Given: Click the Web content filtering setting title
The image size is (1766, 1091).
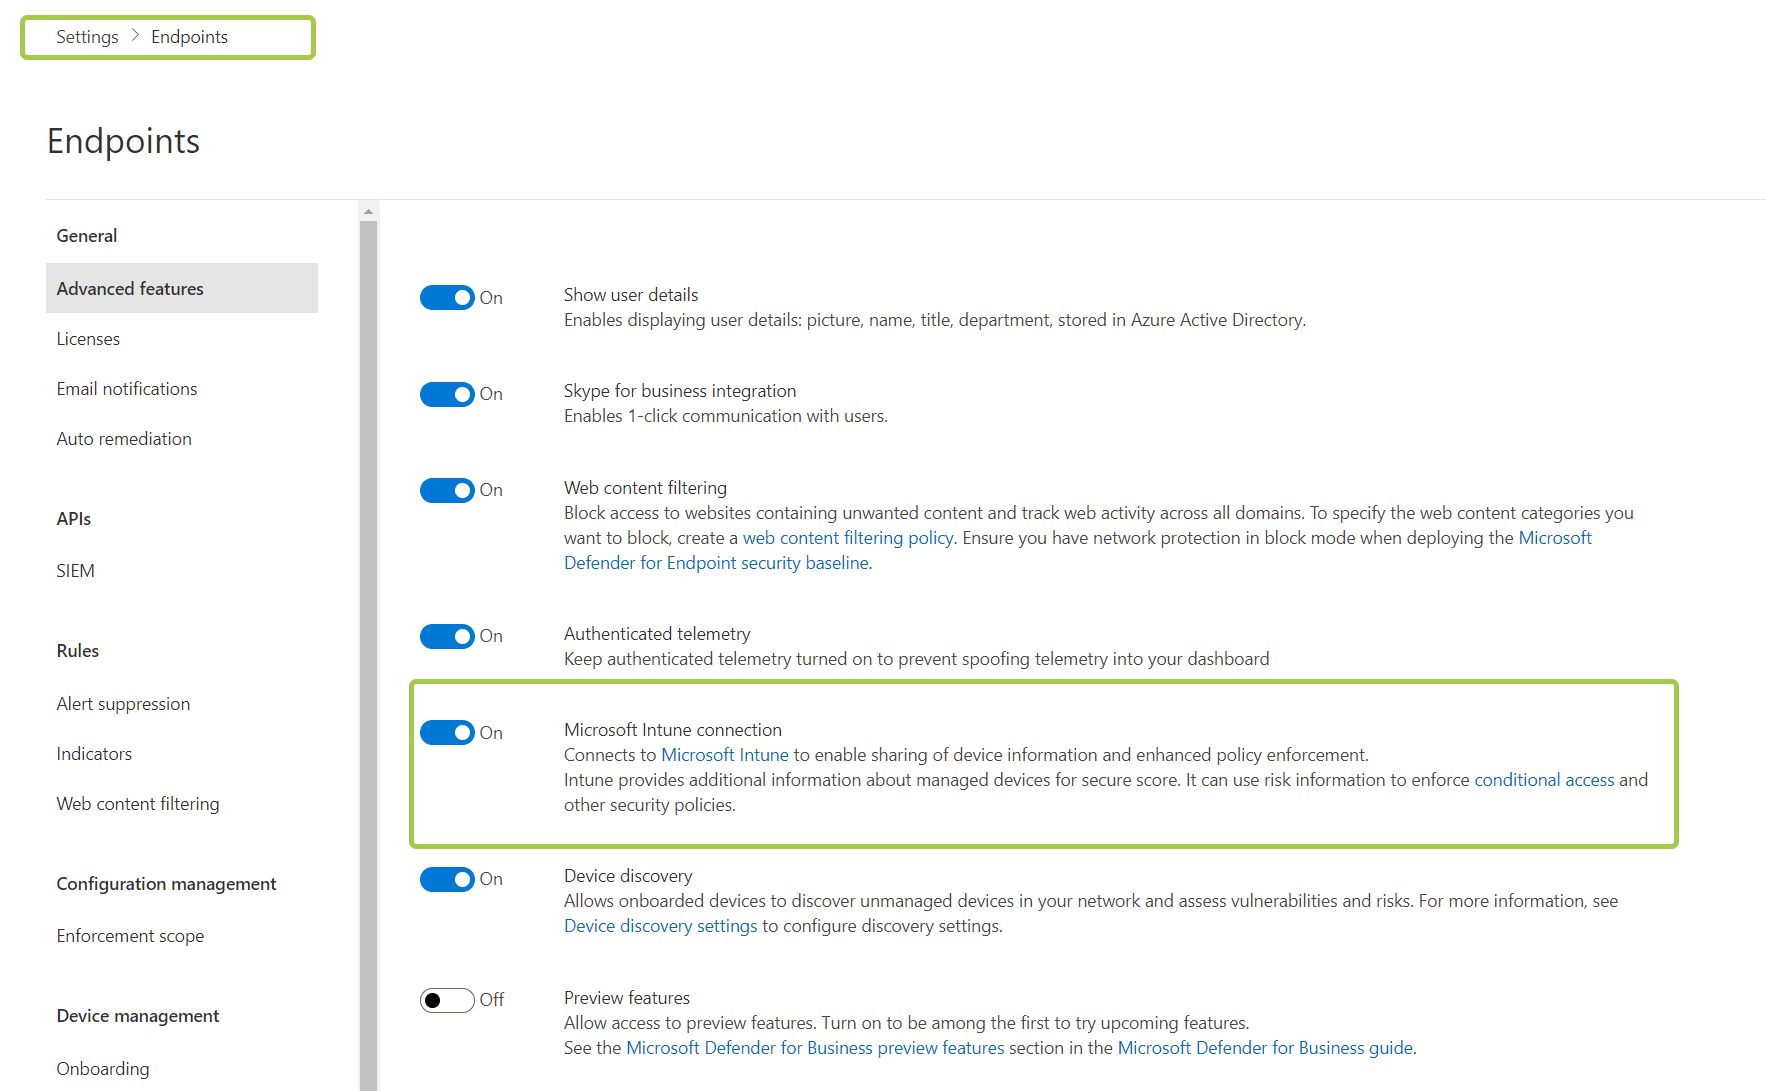Looking at the screenshot, I should coord(645,488).
